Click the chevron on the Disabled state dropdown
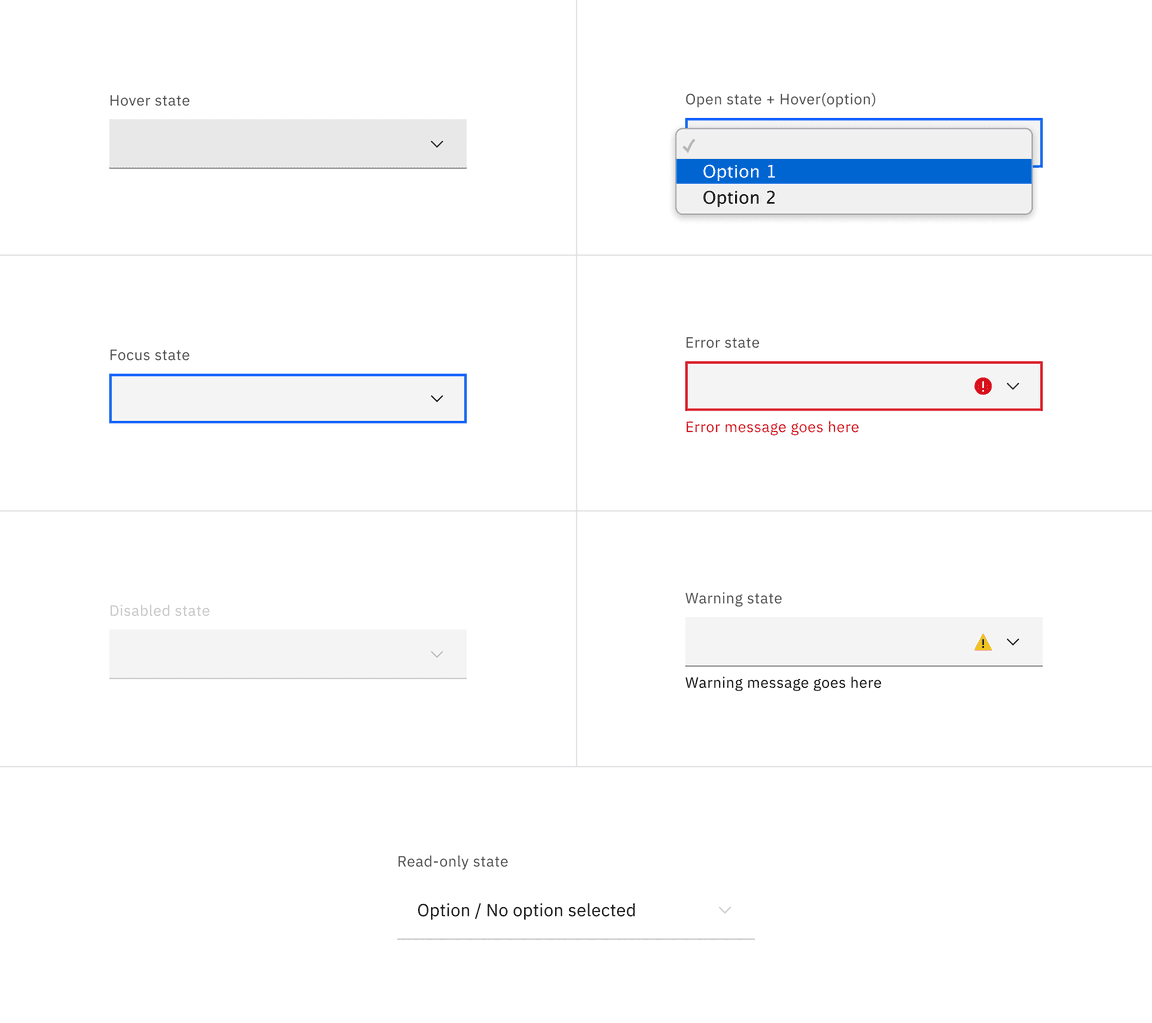1152x1023 pixels. pyautogui.click(x=436, y=654)
